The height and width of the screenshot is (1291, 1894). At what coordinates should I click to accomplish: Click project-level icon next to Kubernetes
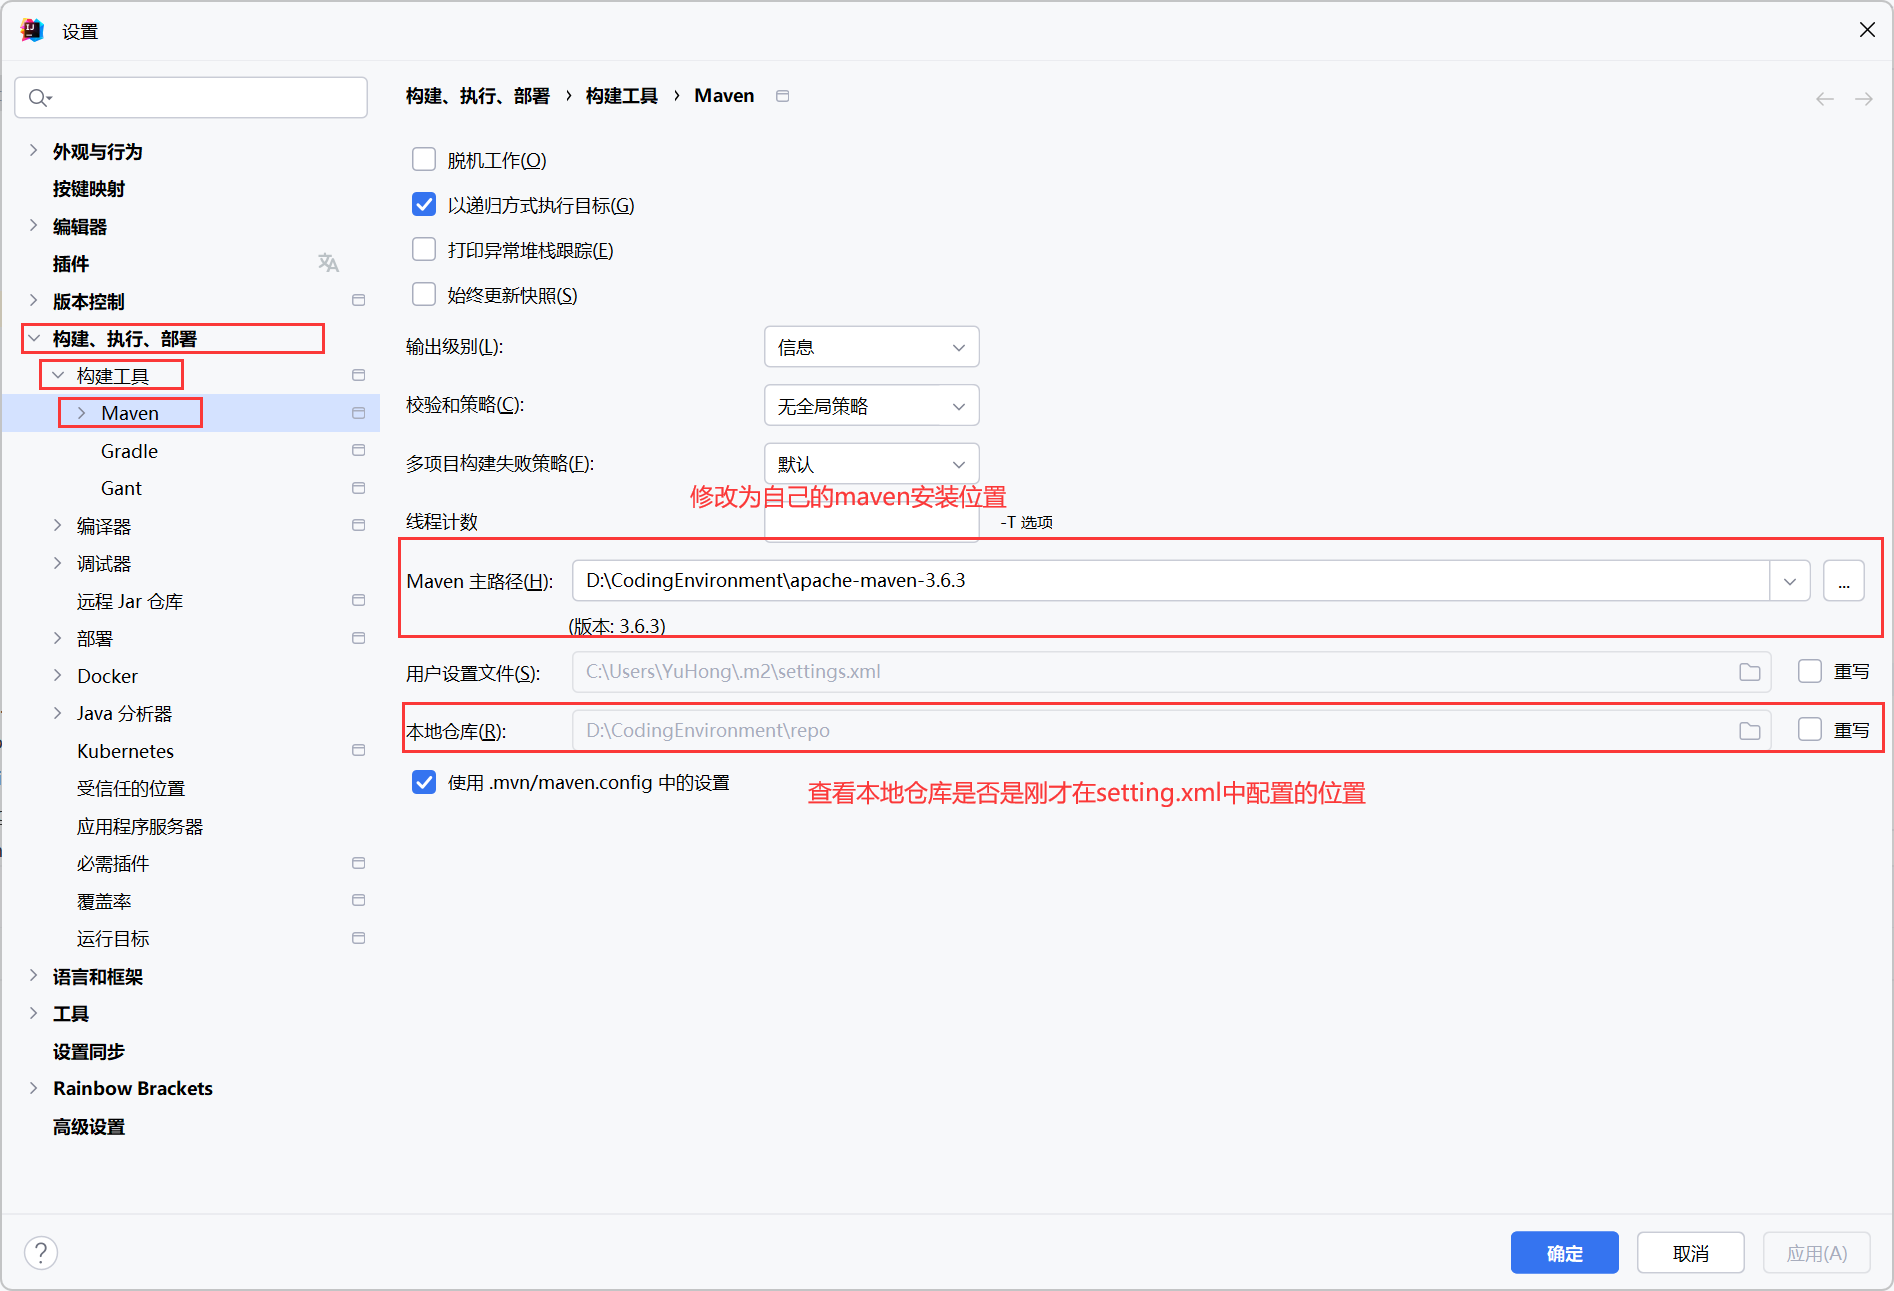pos(359,750)
